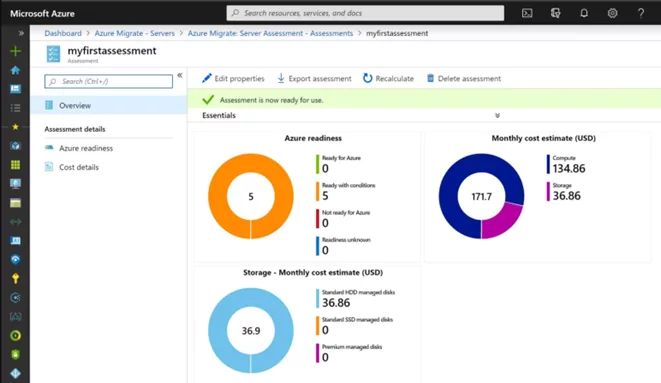The height and width of the screenshot is (383, 661).
Task: Open the monitor Virtual machines sidebar icon
Action: pos(15,184)
